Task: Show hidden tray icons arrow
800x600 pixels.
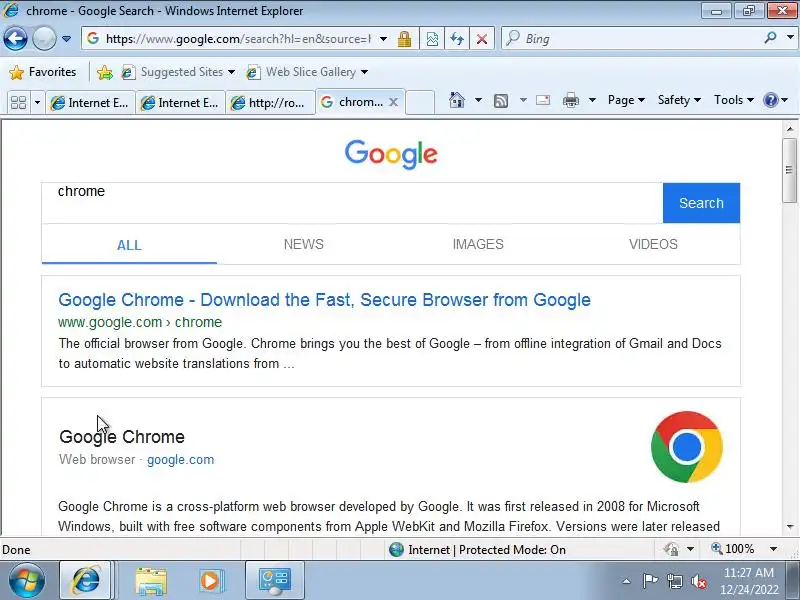Action: 626,581
